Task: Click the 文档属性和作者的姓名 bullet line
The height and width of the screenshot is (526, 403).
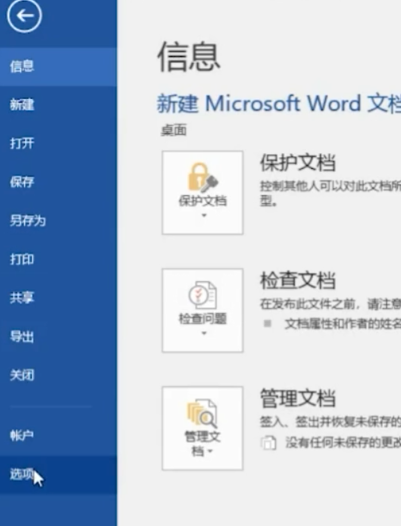Action: click(342, 324)
